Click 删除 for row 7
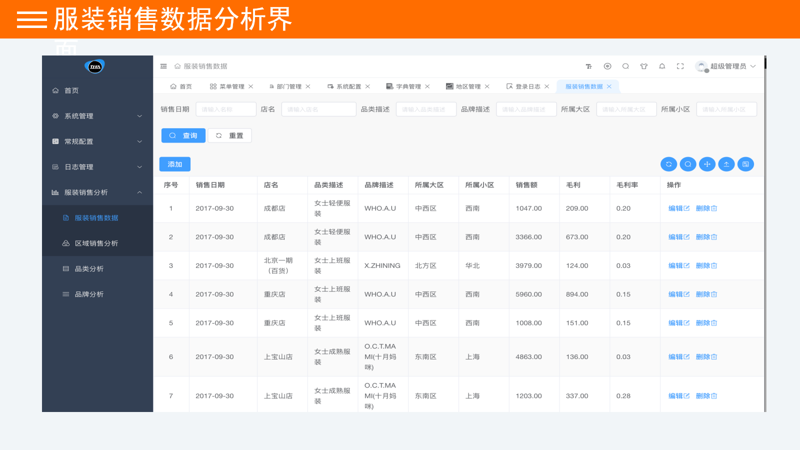 [x=707, y=396]
